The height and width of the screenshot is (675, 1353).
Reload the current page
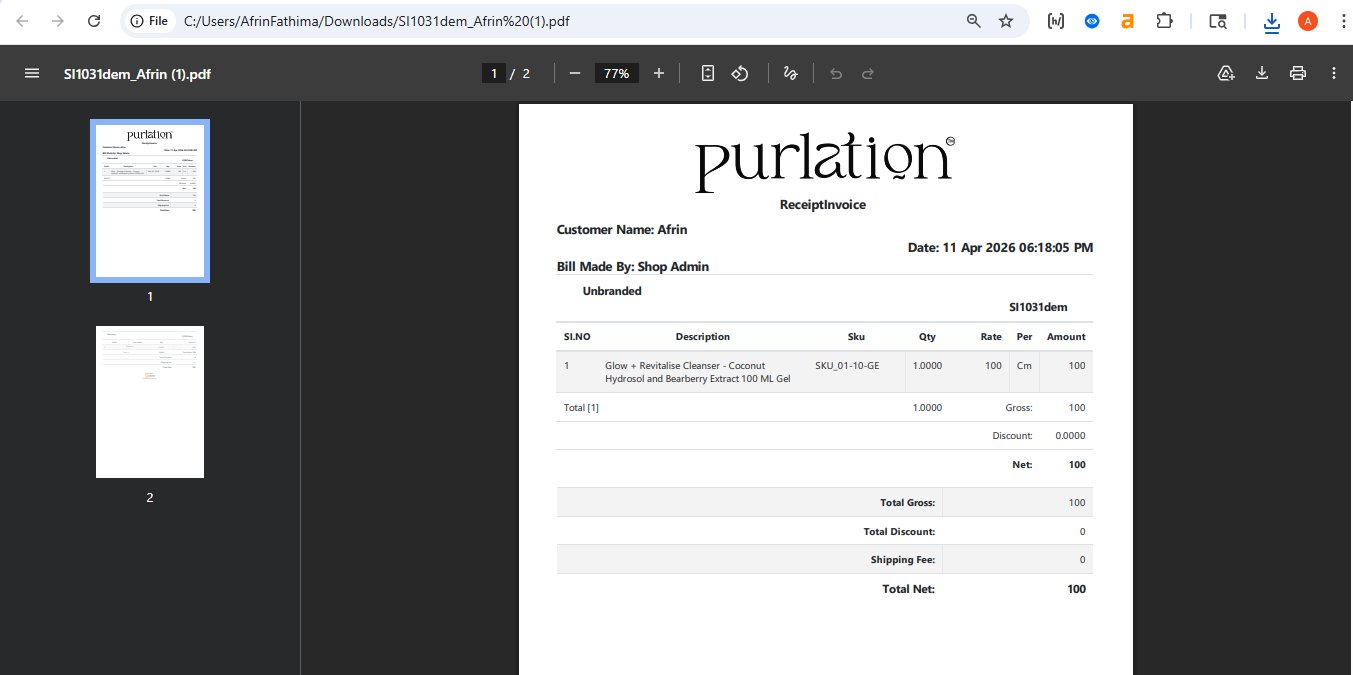93,20
